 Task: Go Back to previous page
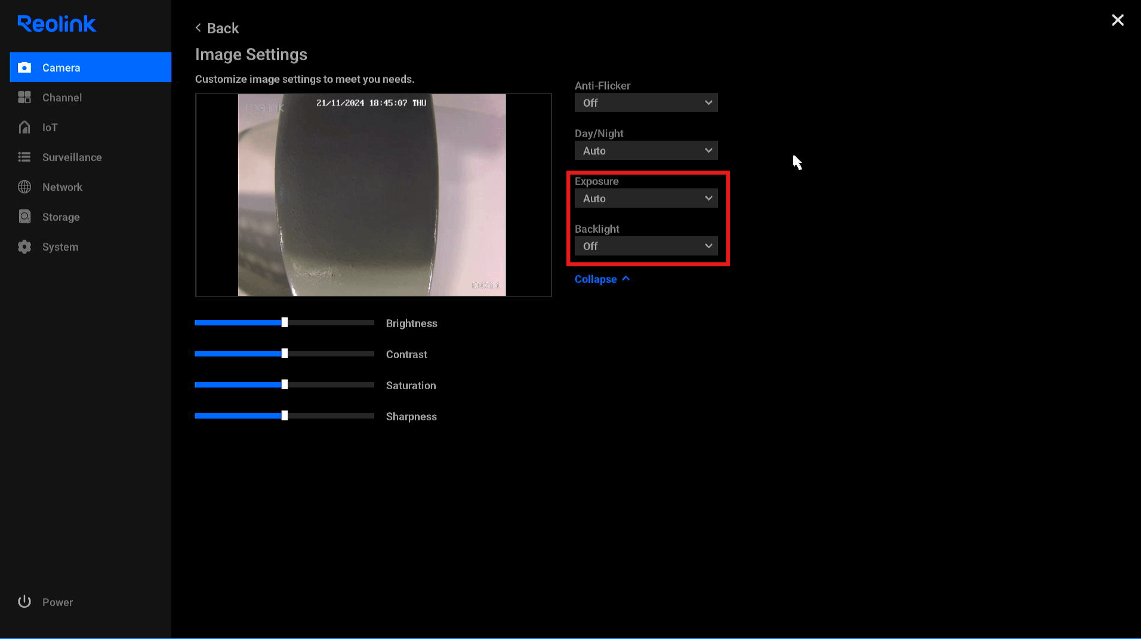217,28
